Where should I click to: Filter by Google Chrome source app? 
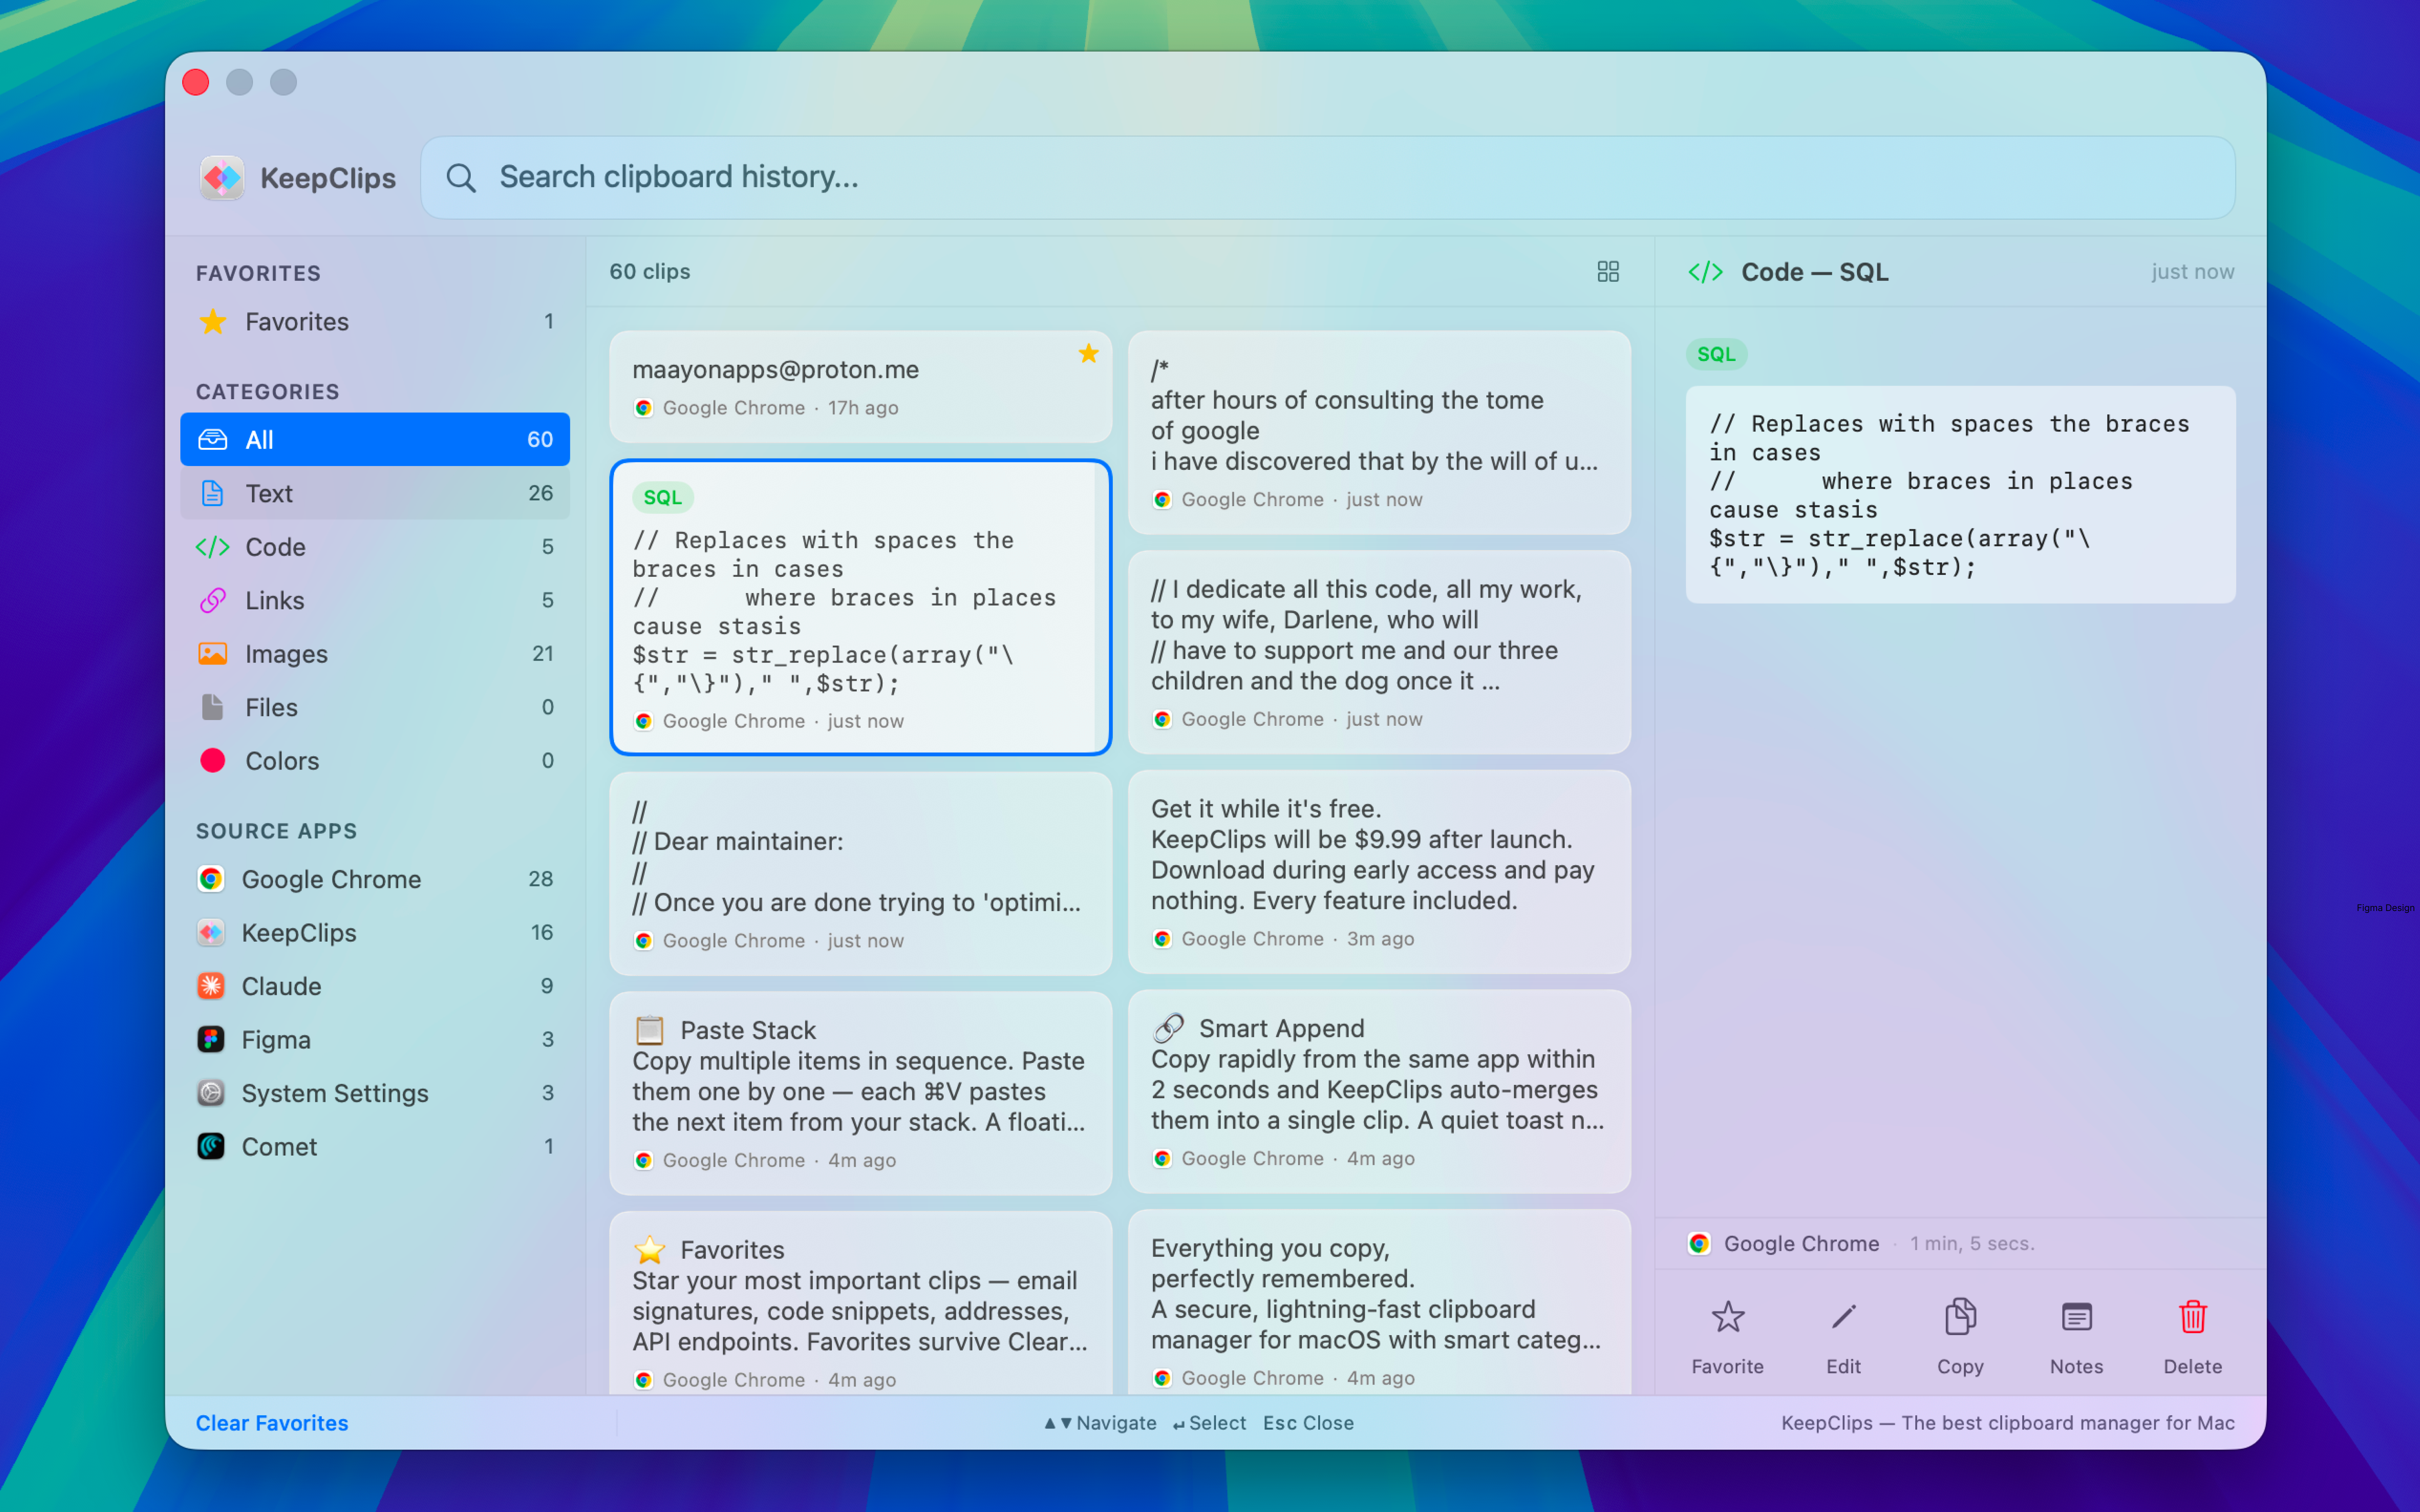point(375,879)
